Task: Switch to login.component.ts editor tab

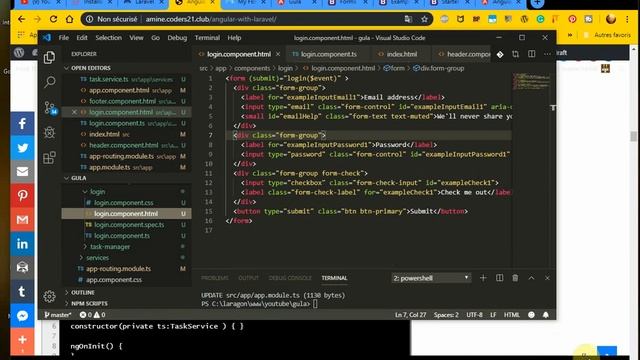Action: (x=329, y=54)
